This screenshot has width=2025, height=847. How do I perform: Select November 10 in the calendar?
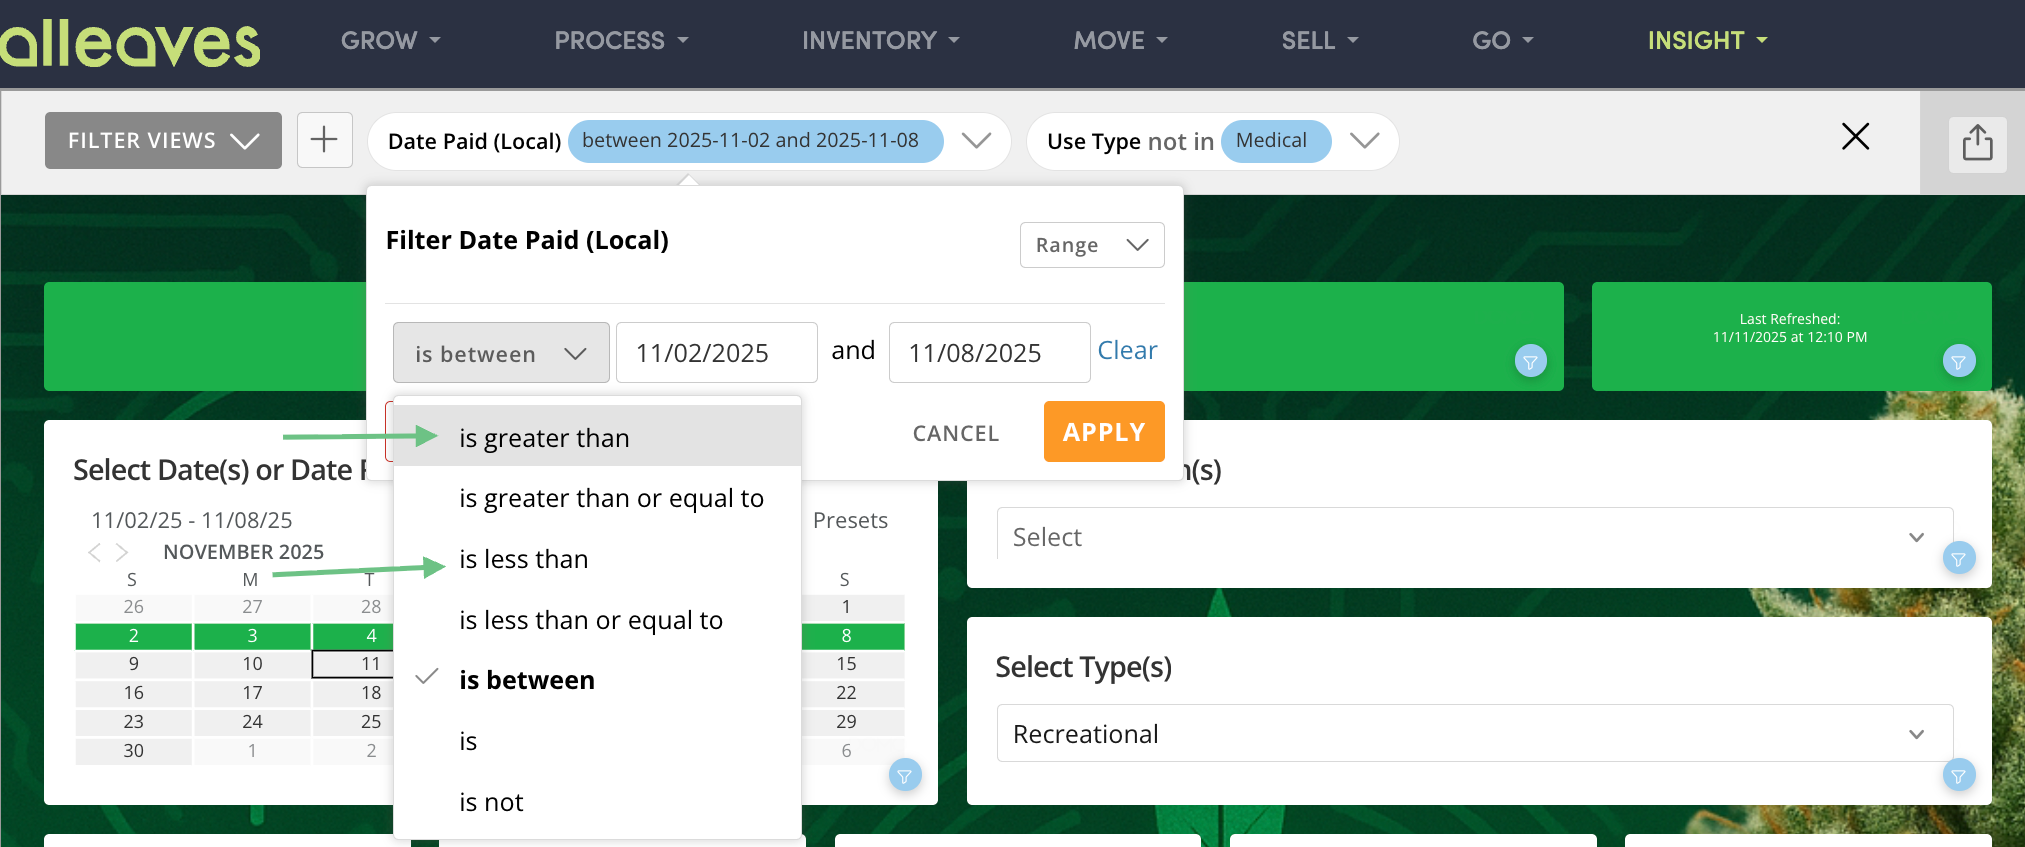point(252,664)
